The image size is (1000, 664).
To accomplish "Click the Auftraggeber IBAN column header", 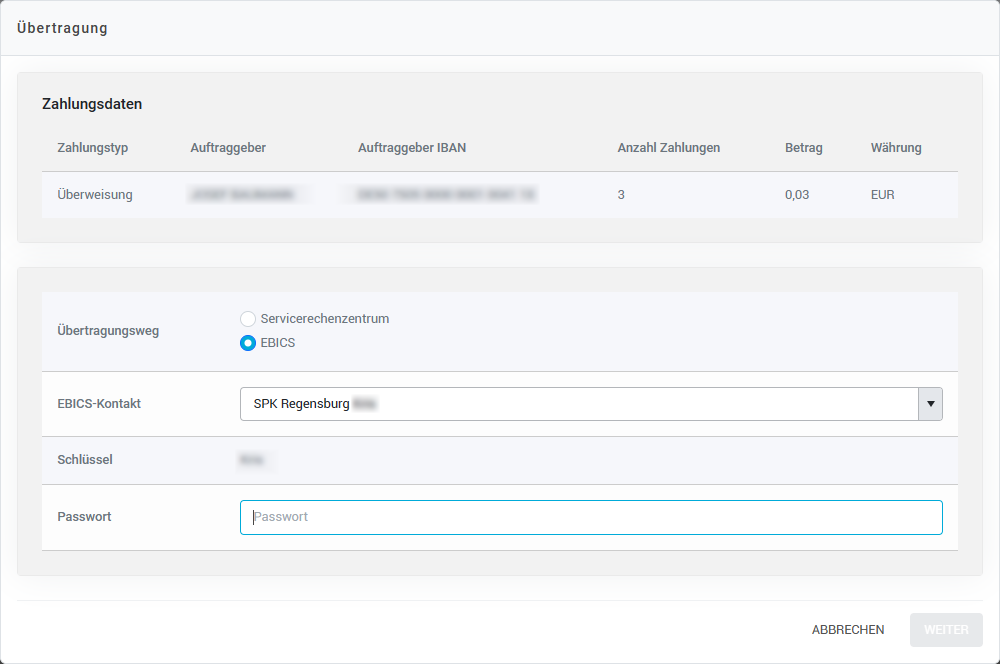I will click(x=412, y=148).
